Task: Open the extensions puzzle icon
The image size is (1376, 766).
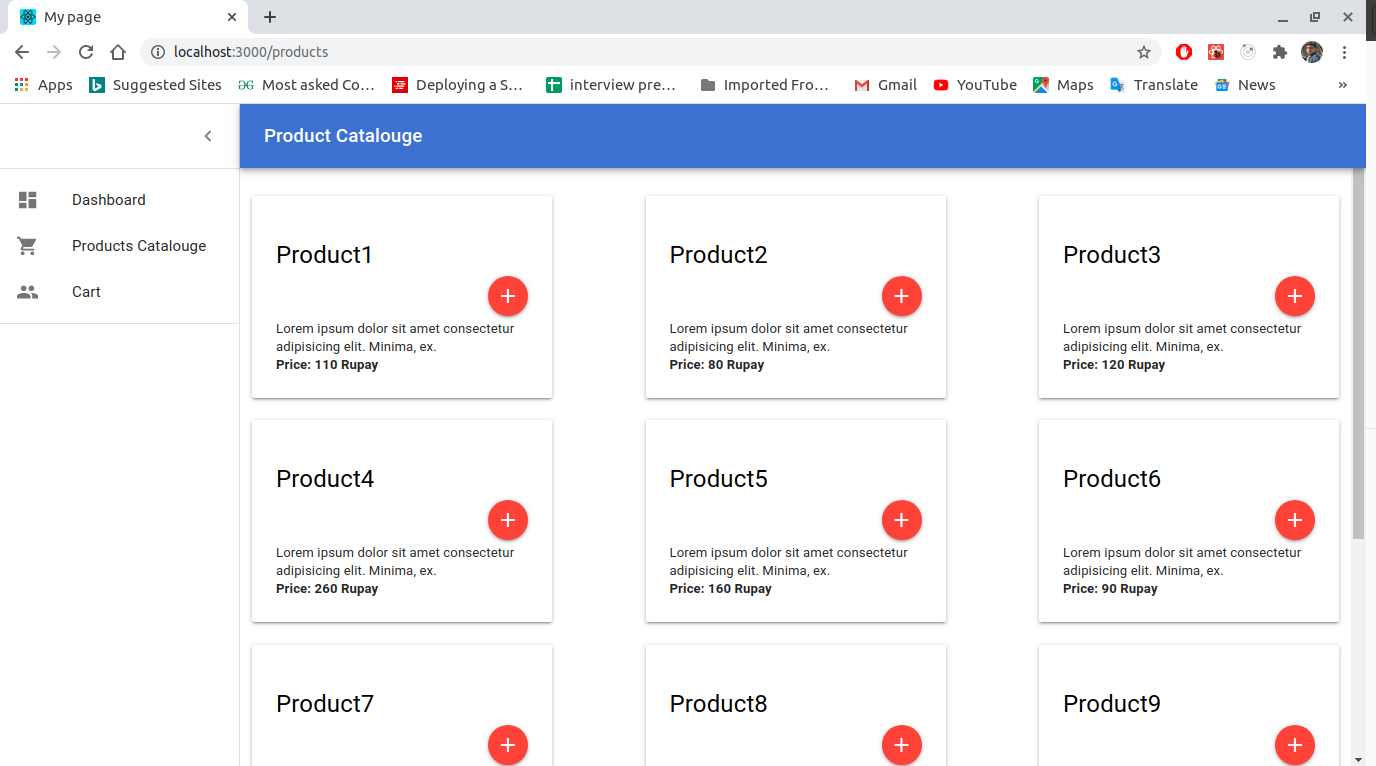Action: click(1280, 52)
